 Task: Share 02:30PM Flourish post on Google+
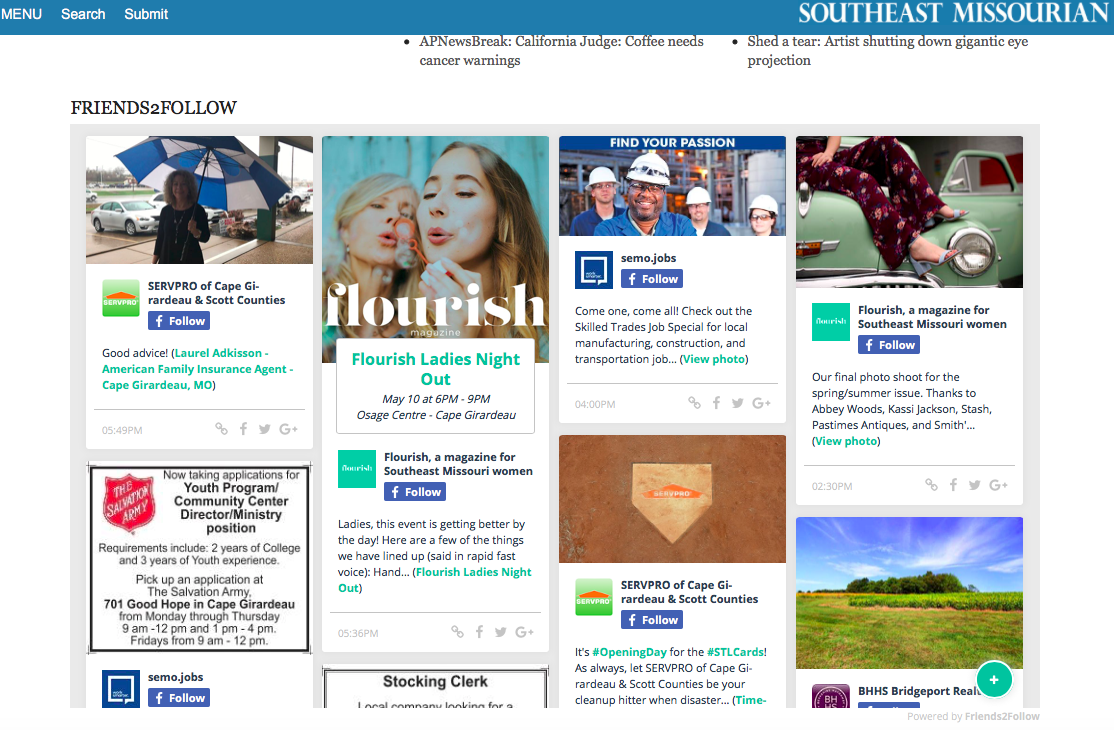(x=998, y=484)
